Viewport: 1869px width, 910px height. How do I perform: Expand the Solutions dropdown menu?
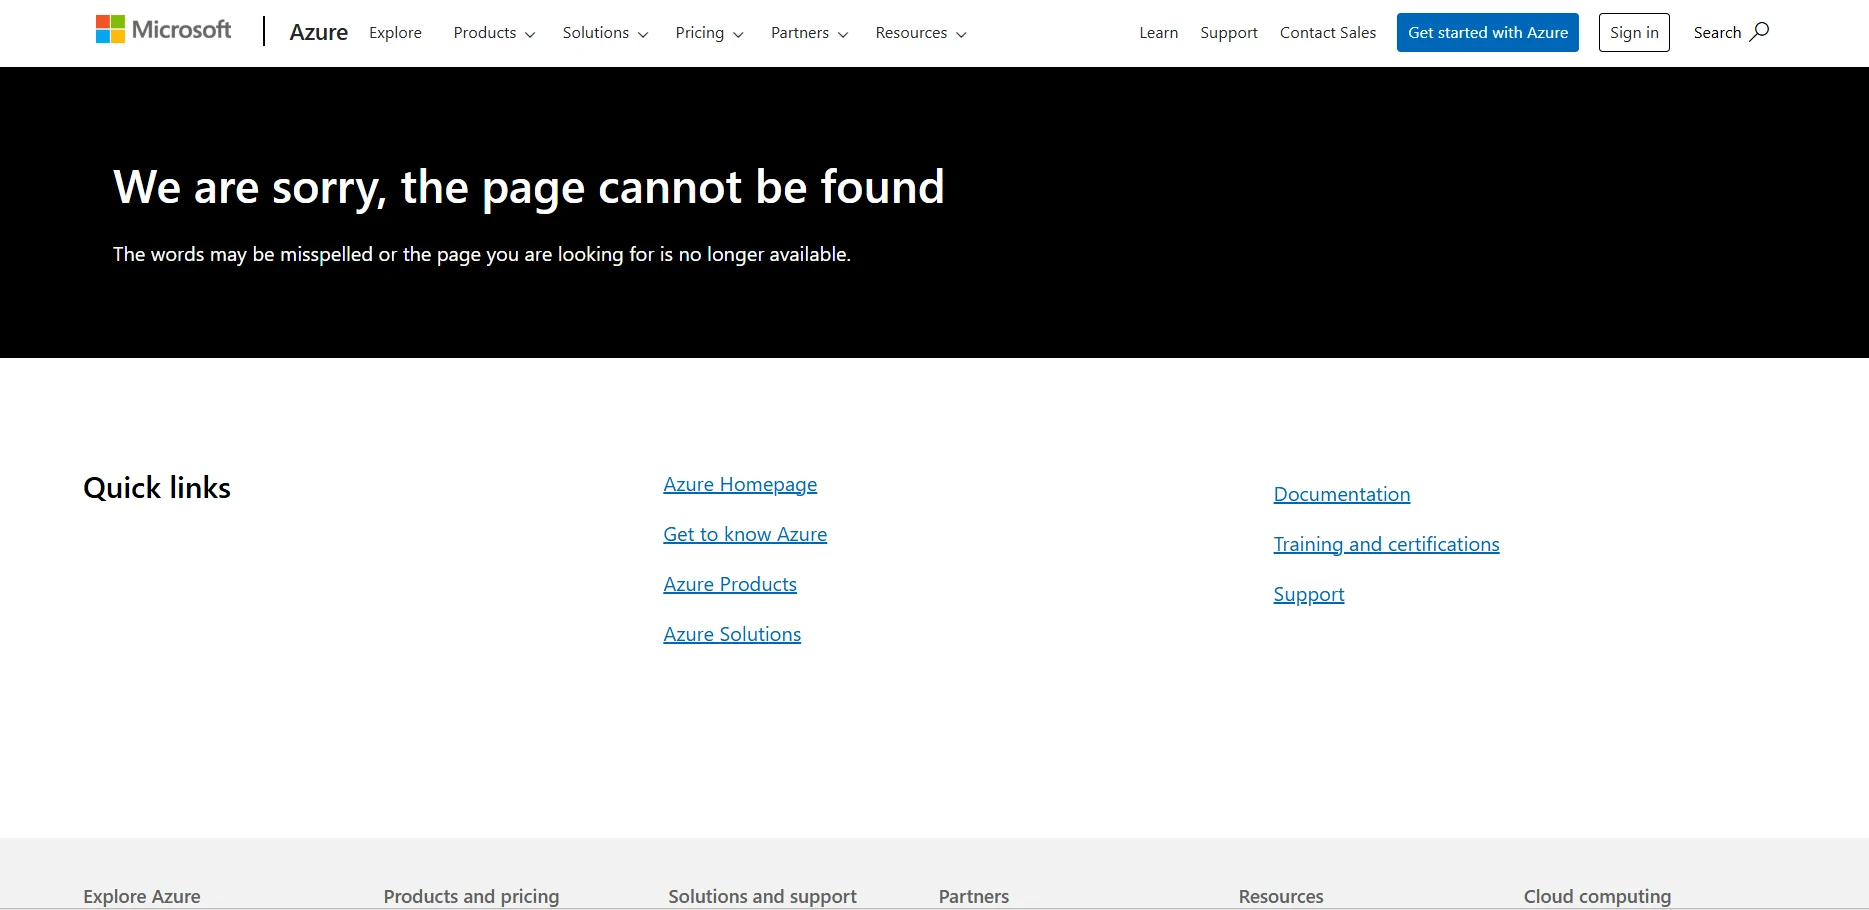(x=605, y=33)
